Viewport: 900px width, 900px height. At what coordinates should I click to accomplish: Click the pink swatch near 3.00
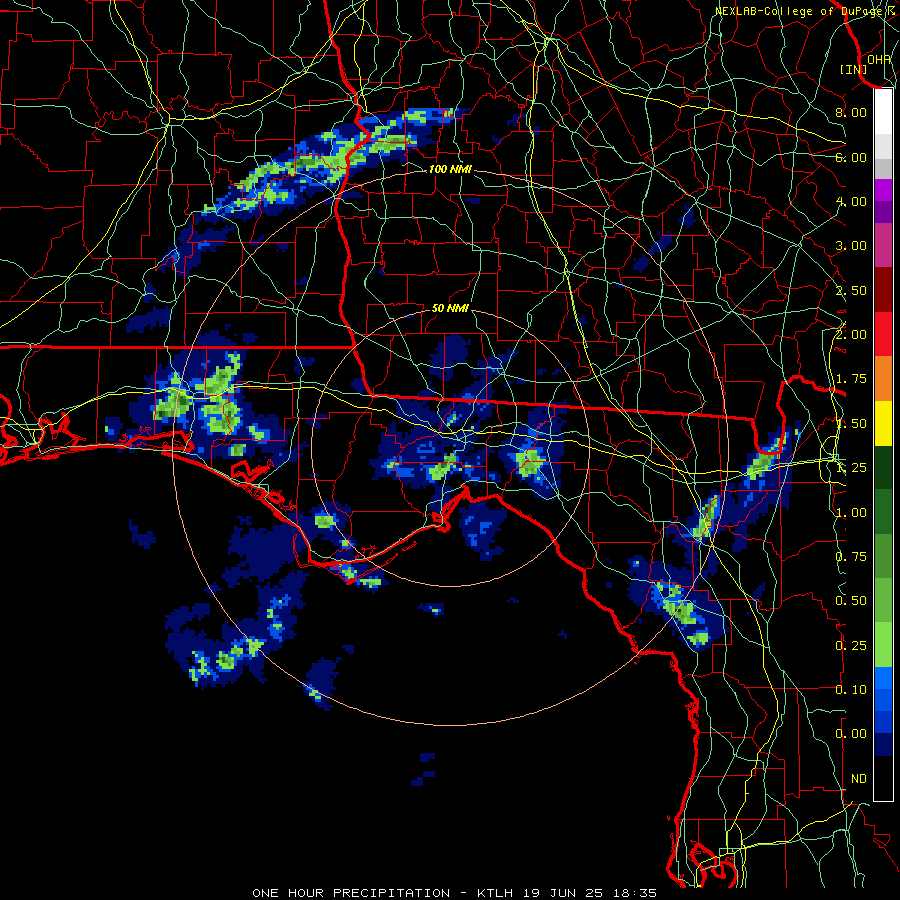(x=883, y=245)
